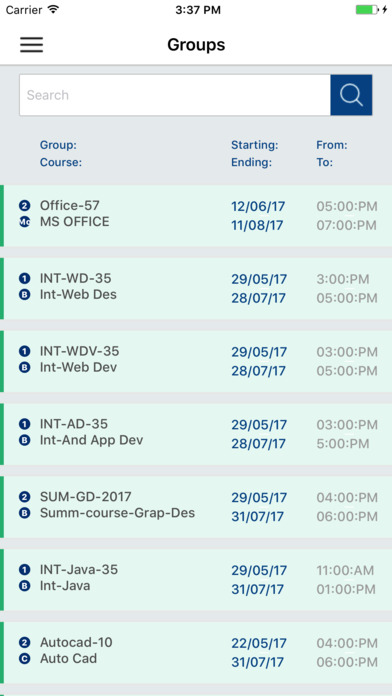This screenshot has height=696, width=392.
Task: Open the INT-AD-35 group entry
Action: 196,434
